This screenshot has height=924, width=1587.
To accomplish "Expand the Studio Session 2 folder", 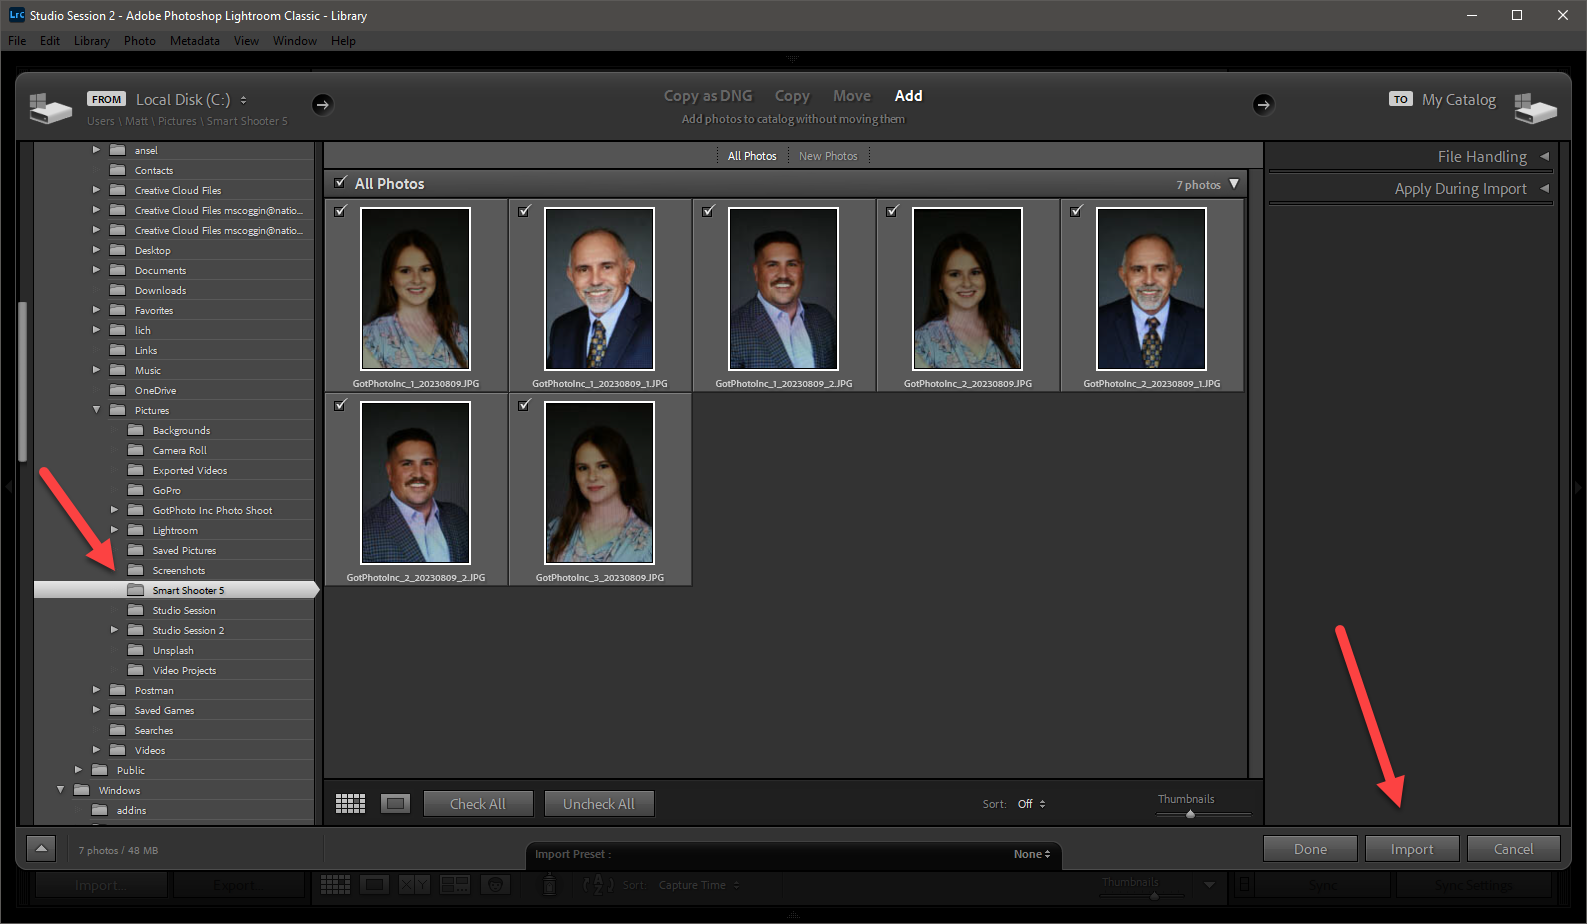I will (114, 630).
